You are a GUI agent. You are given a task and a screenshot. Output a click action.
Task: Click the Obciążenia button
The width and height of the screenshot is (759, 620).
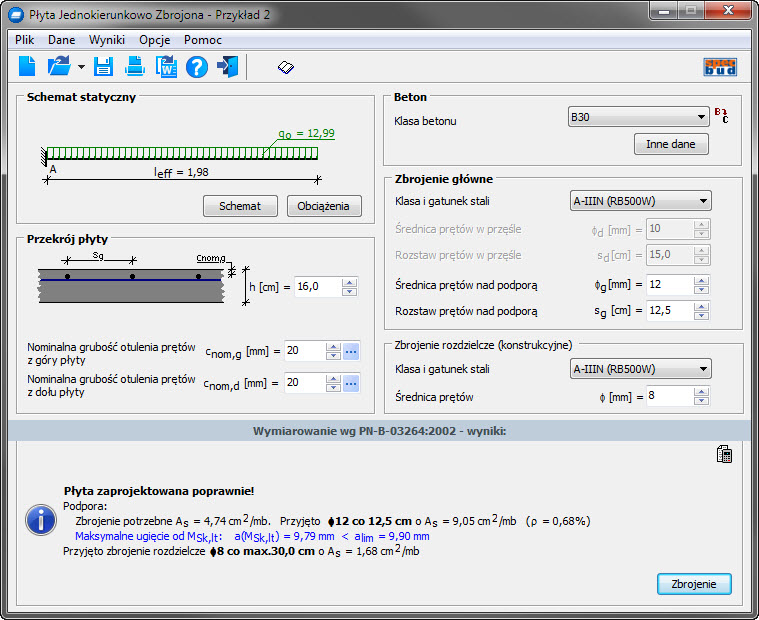pos(324,206)
